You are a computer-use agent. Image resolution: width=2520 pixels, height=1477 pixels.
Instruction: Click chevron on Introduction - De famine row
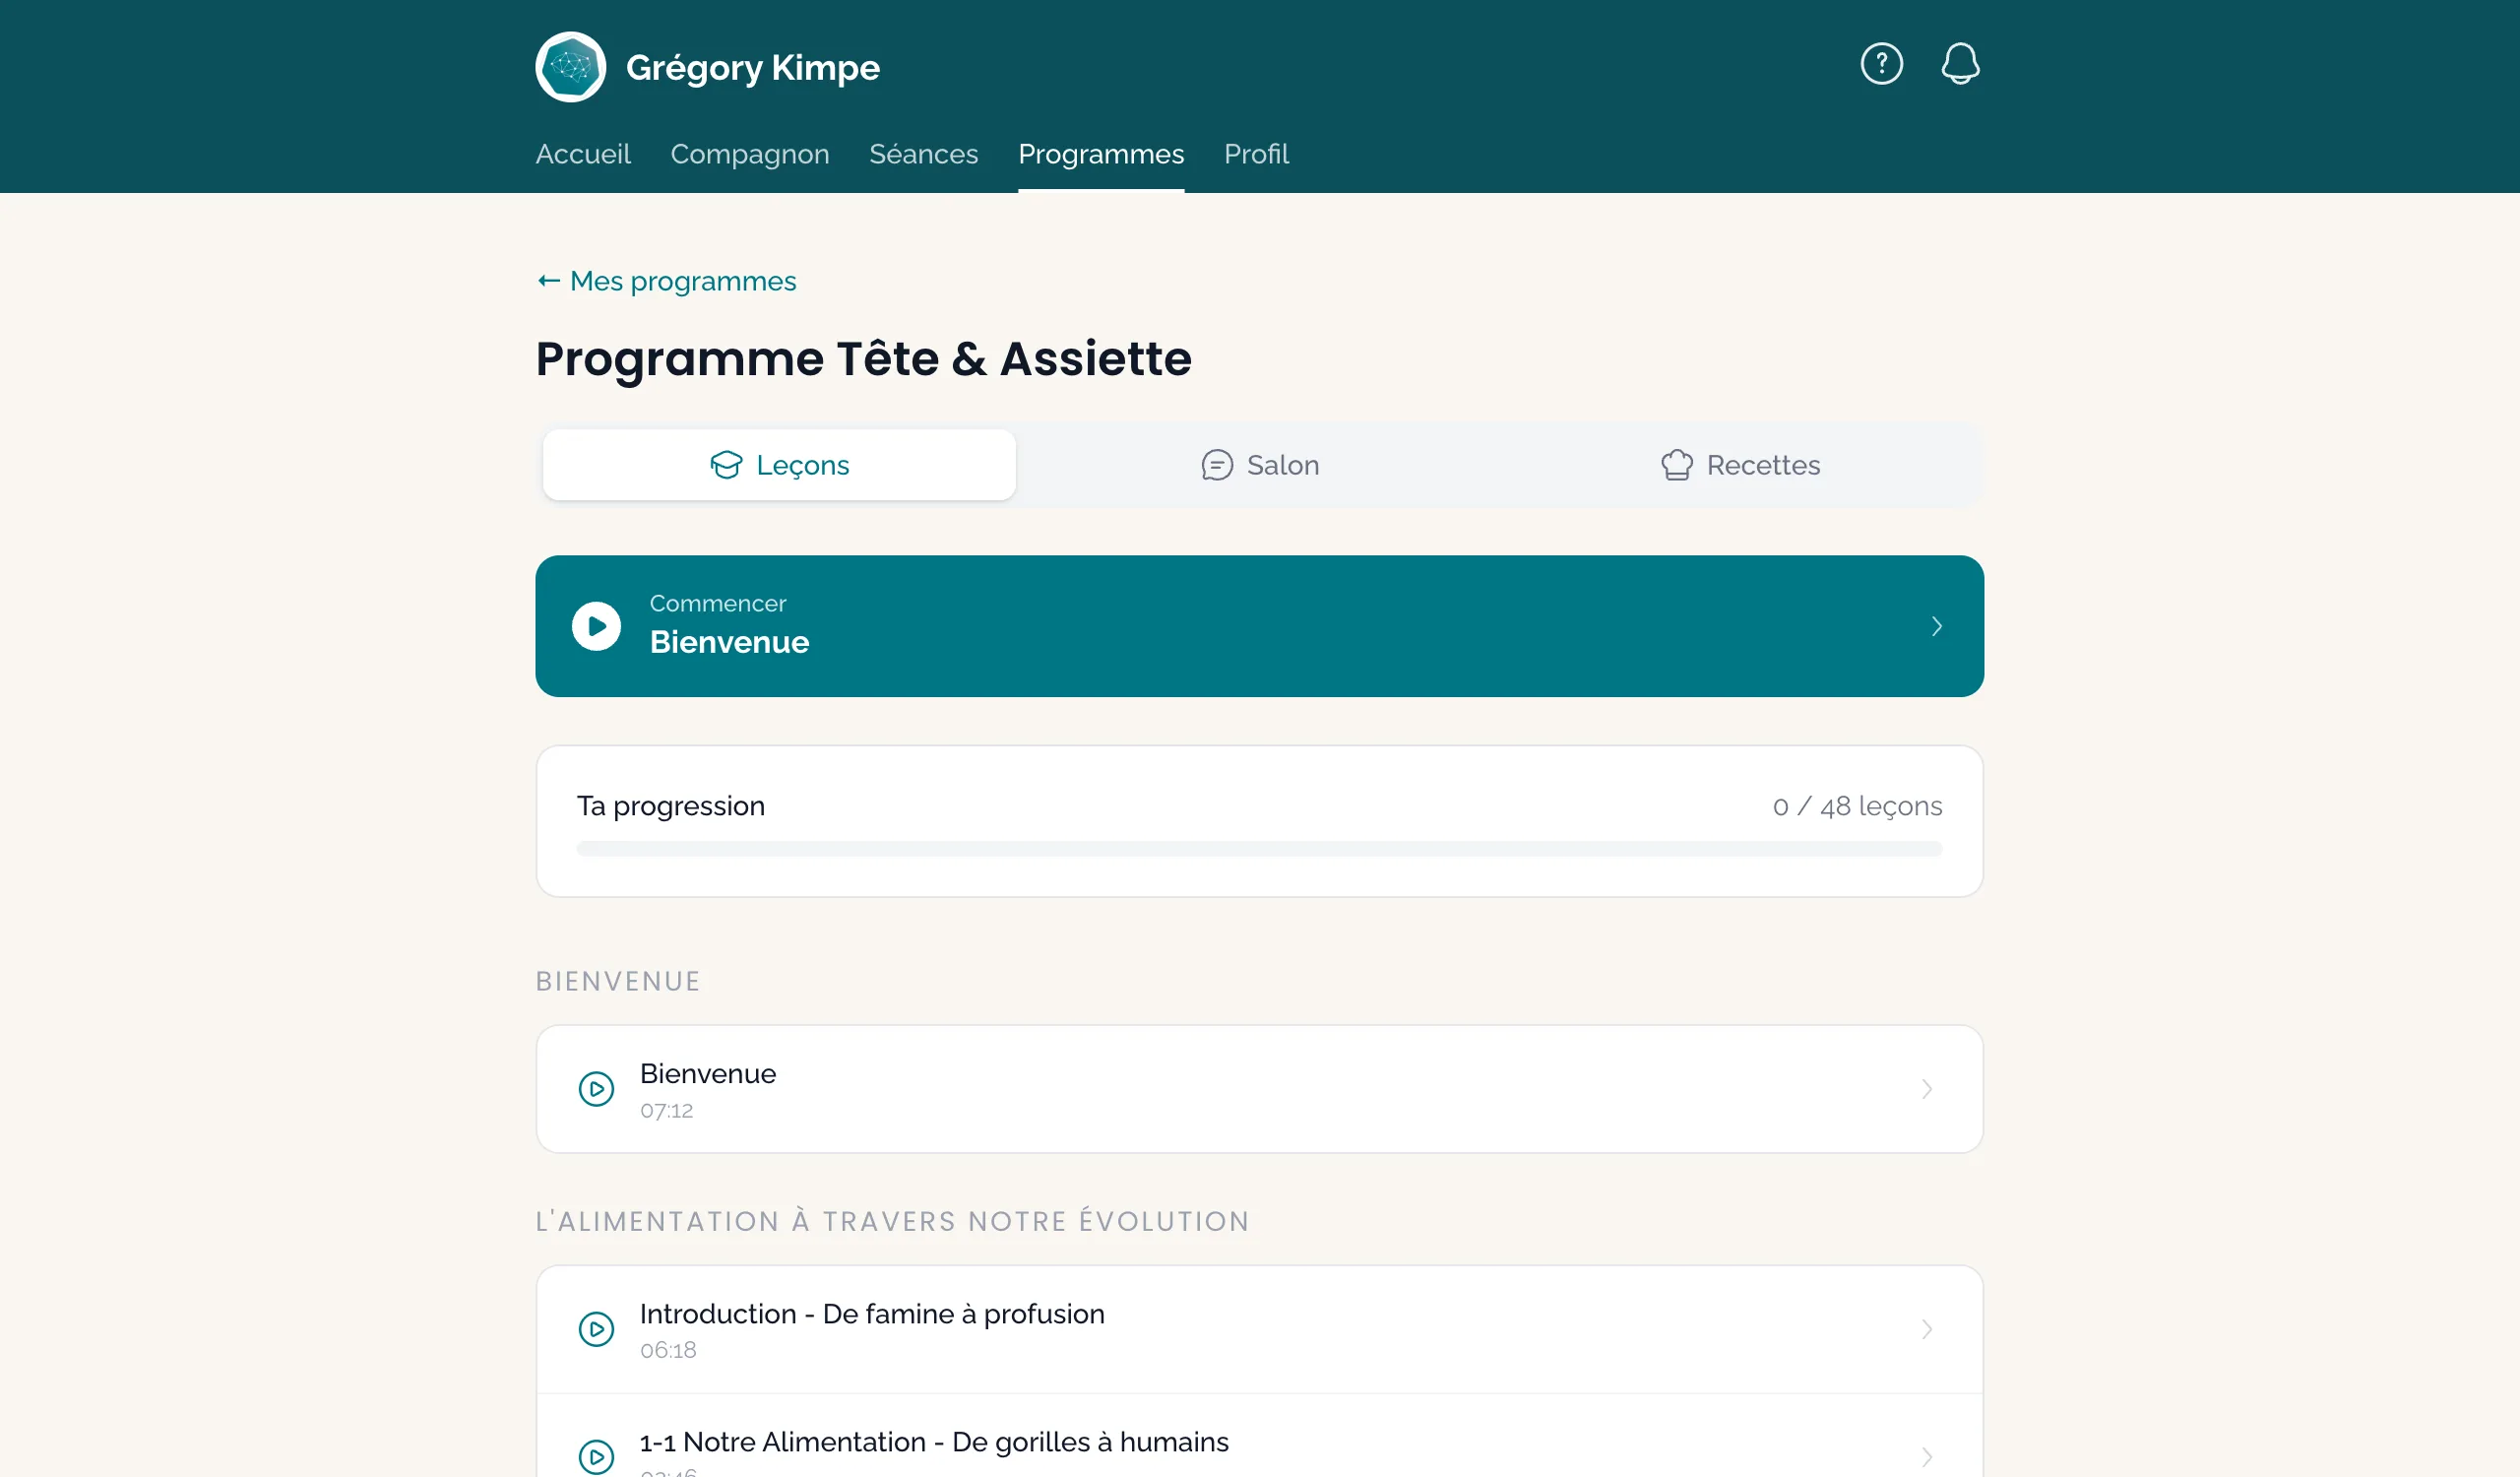tap(1926, 1329)
